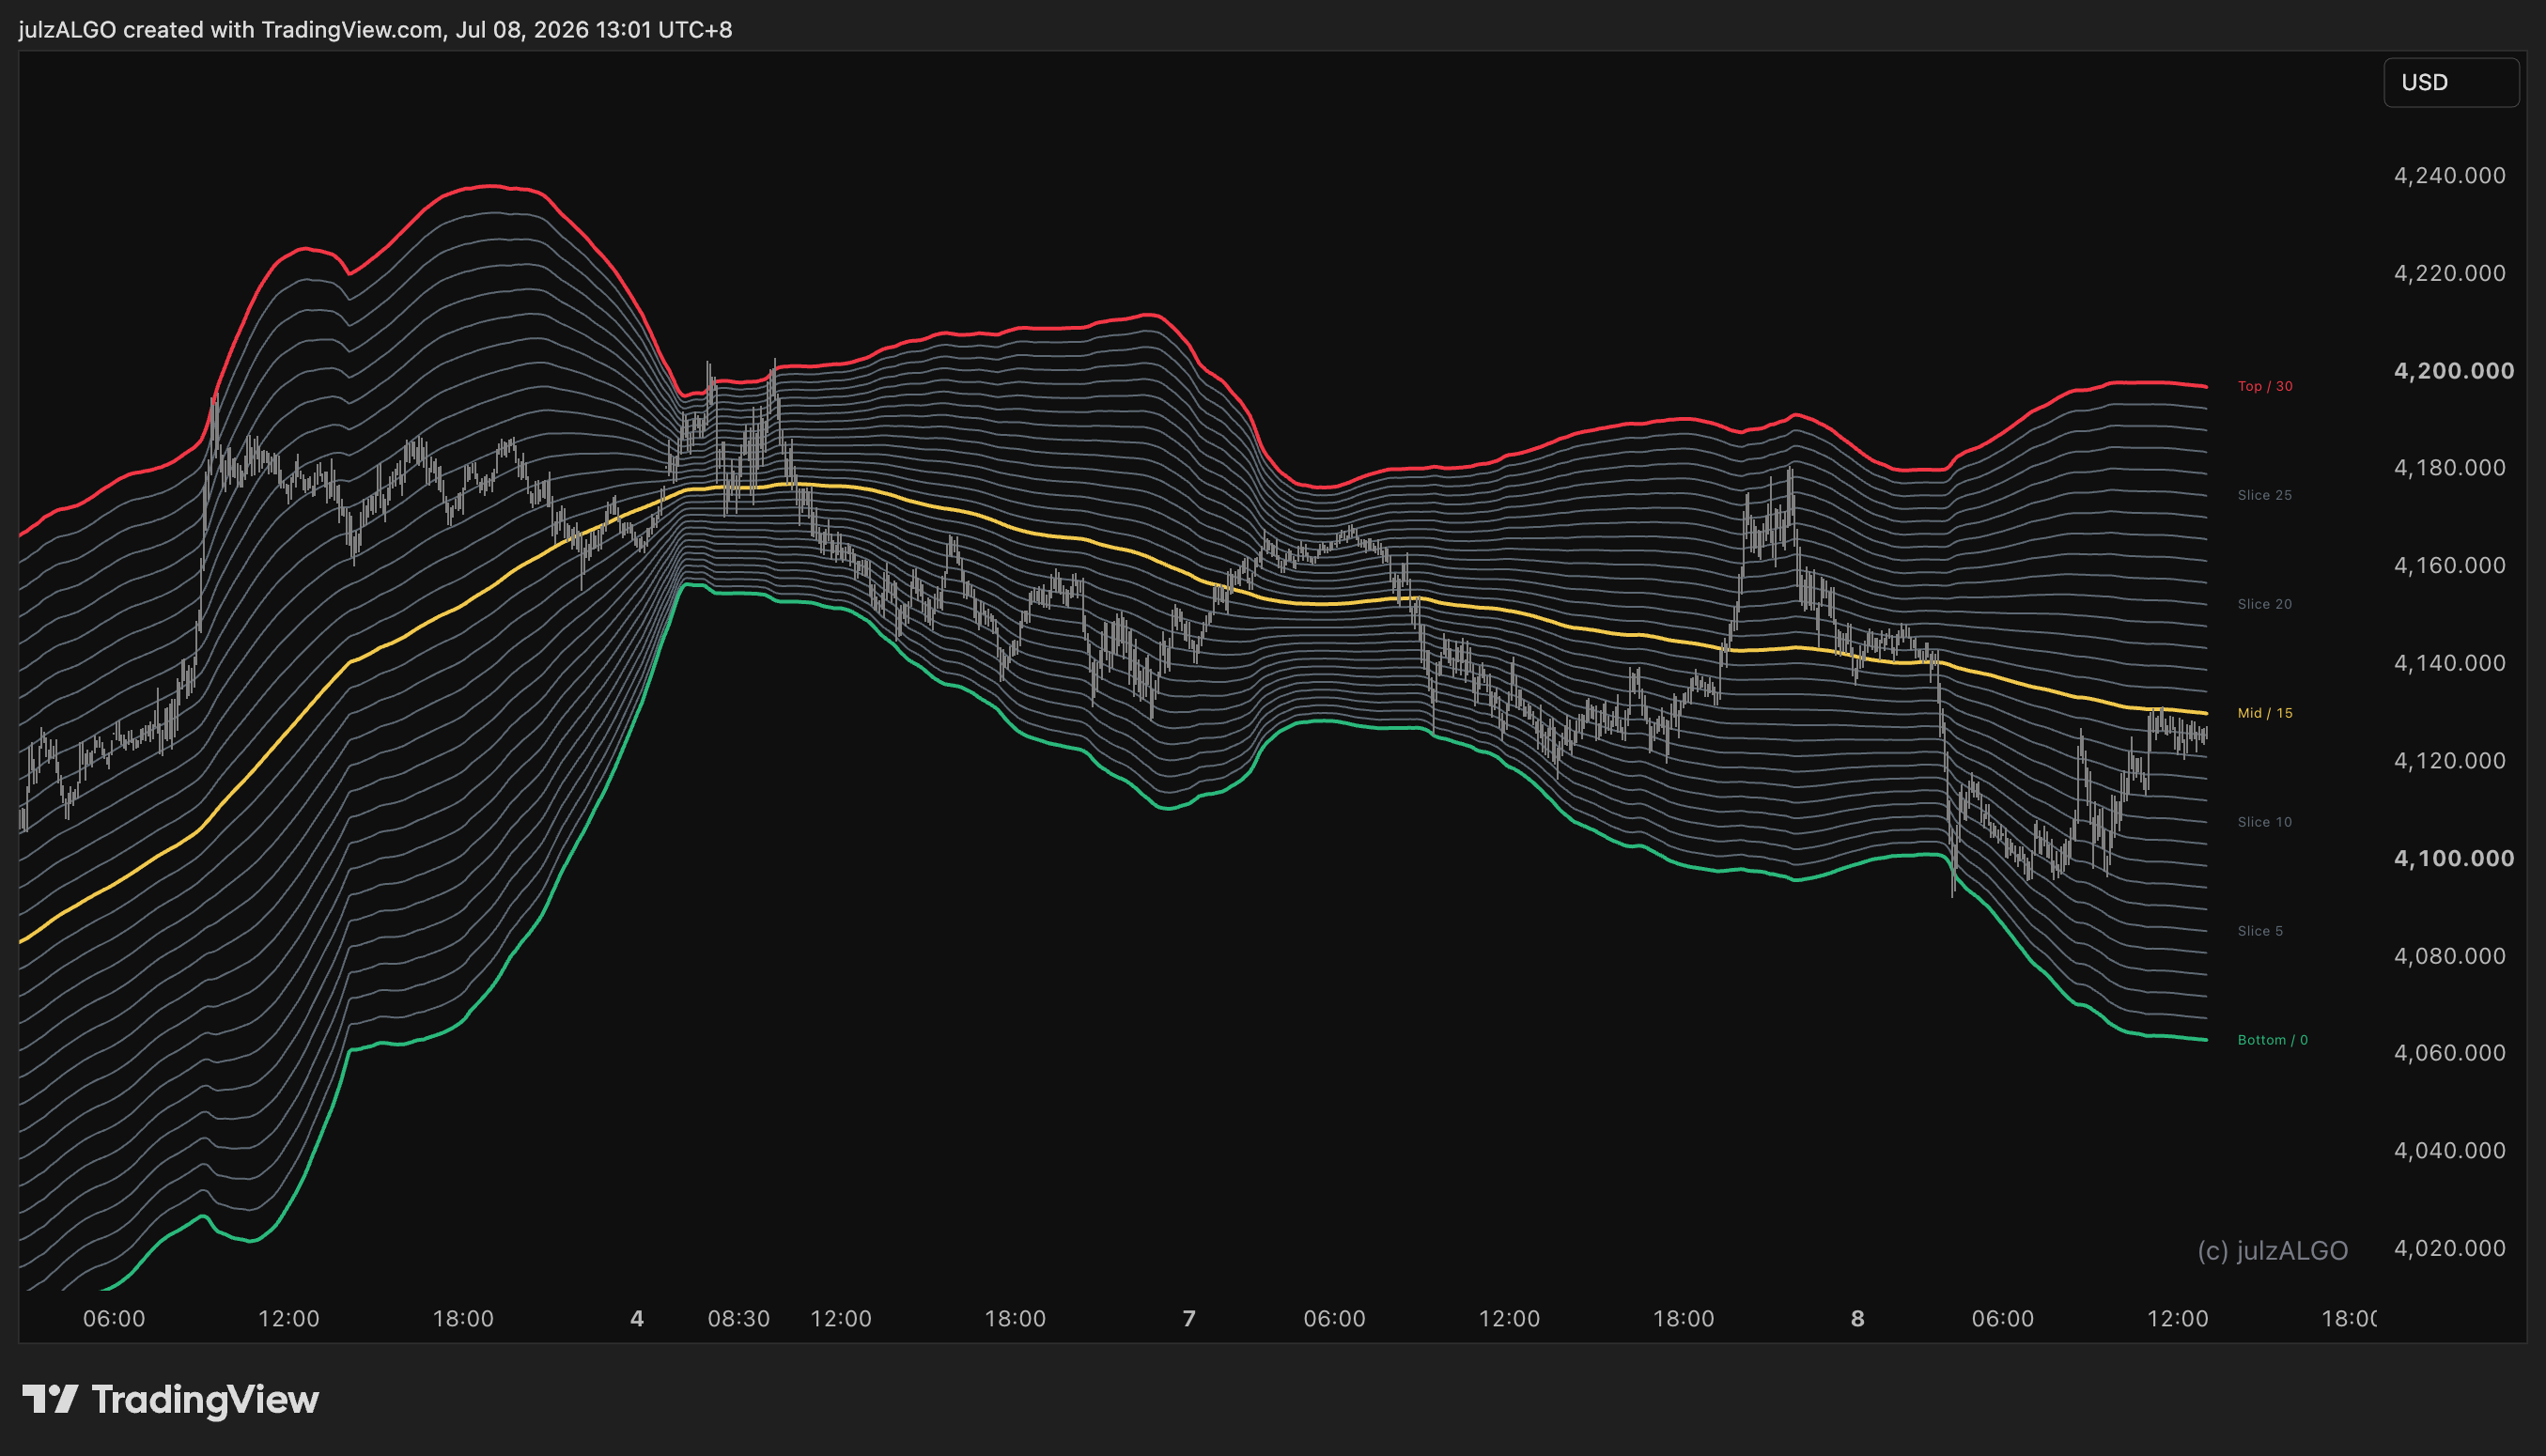Click the 4,060.000 price axis label

click(2449, 1053)
